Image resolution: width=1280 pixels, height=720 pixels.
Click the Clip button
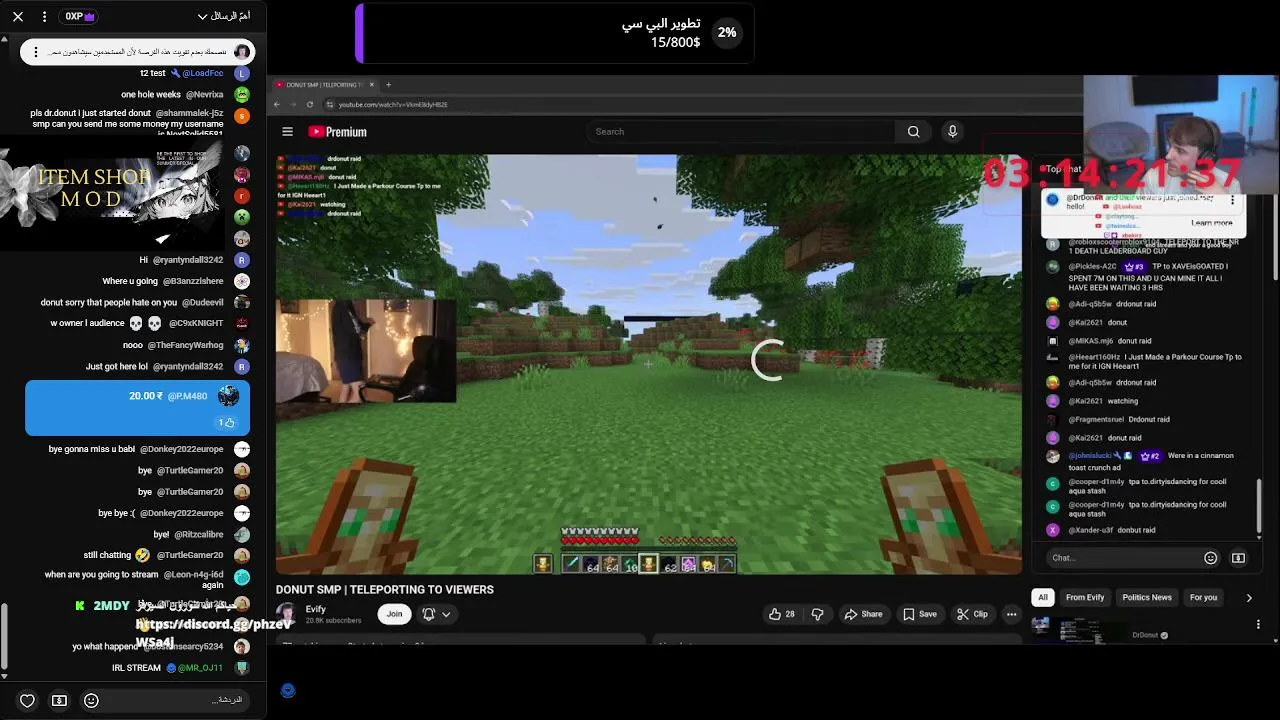pyautogui.click(x=972, y=614)
